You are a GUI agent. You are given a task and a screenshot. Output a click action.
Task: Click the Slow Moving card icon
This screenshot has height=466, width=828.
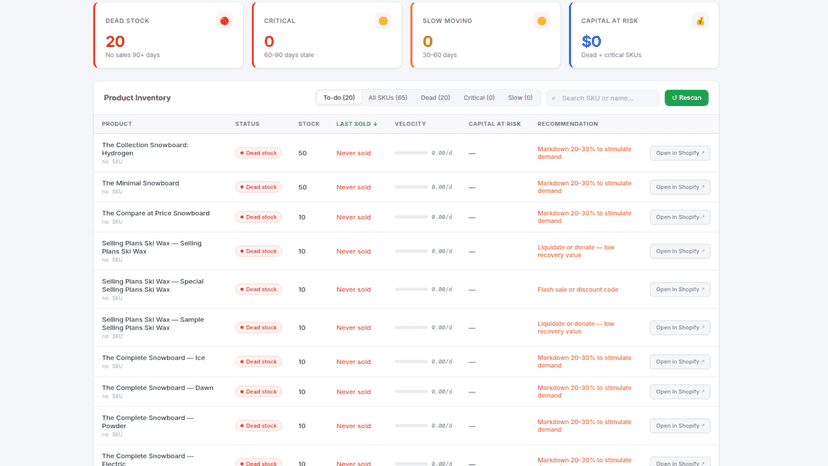pos(541,21)
